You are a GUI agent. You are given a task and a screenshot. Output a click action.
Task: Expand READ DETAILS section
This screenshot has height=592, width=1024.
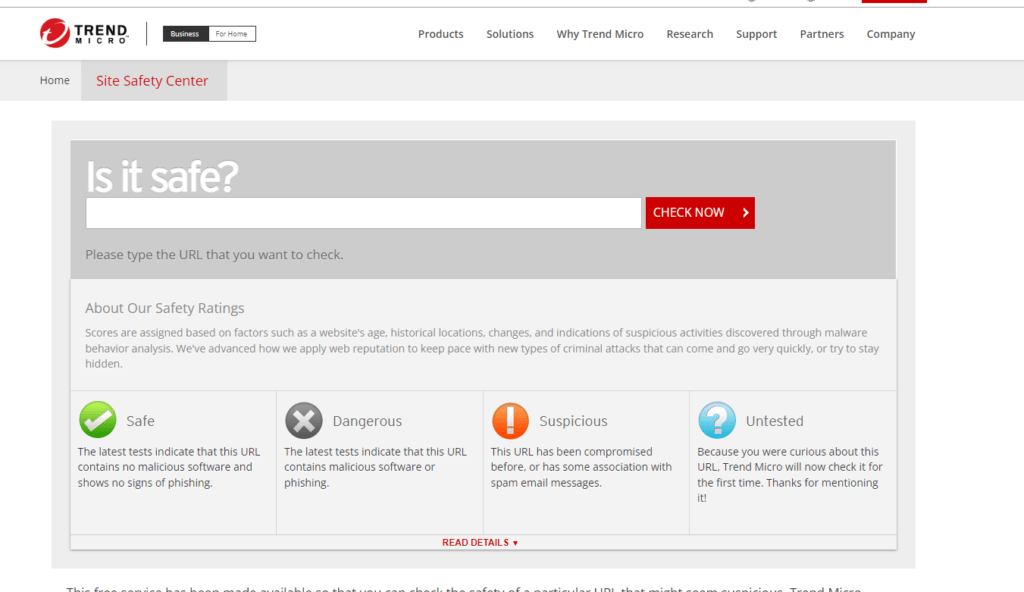[x=480, y=542]
